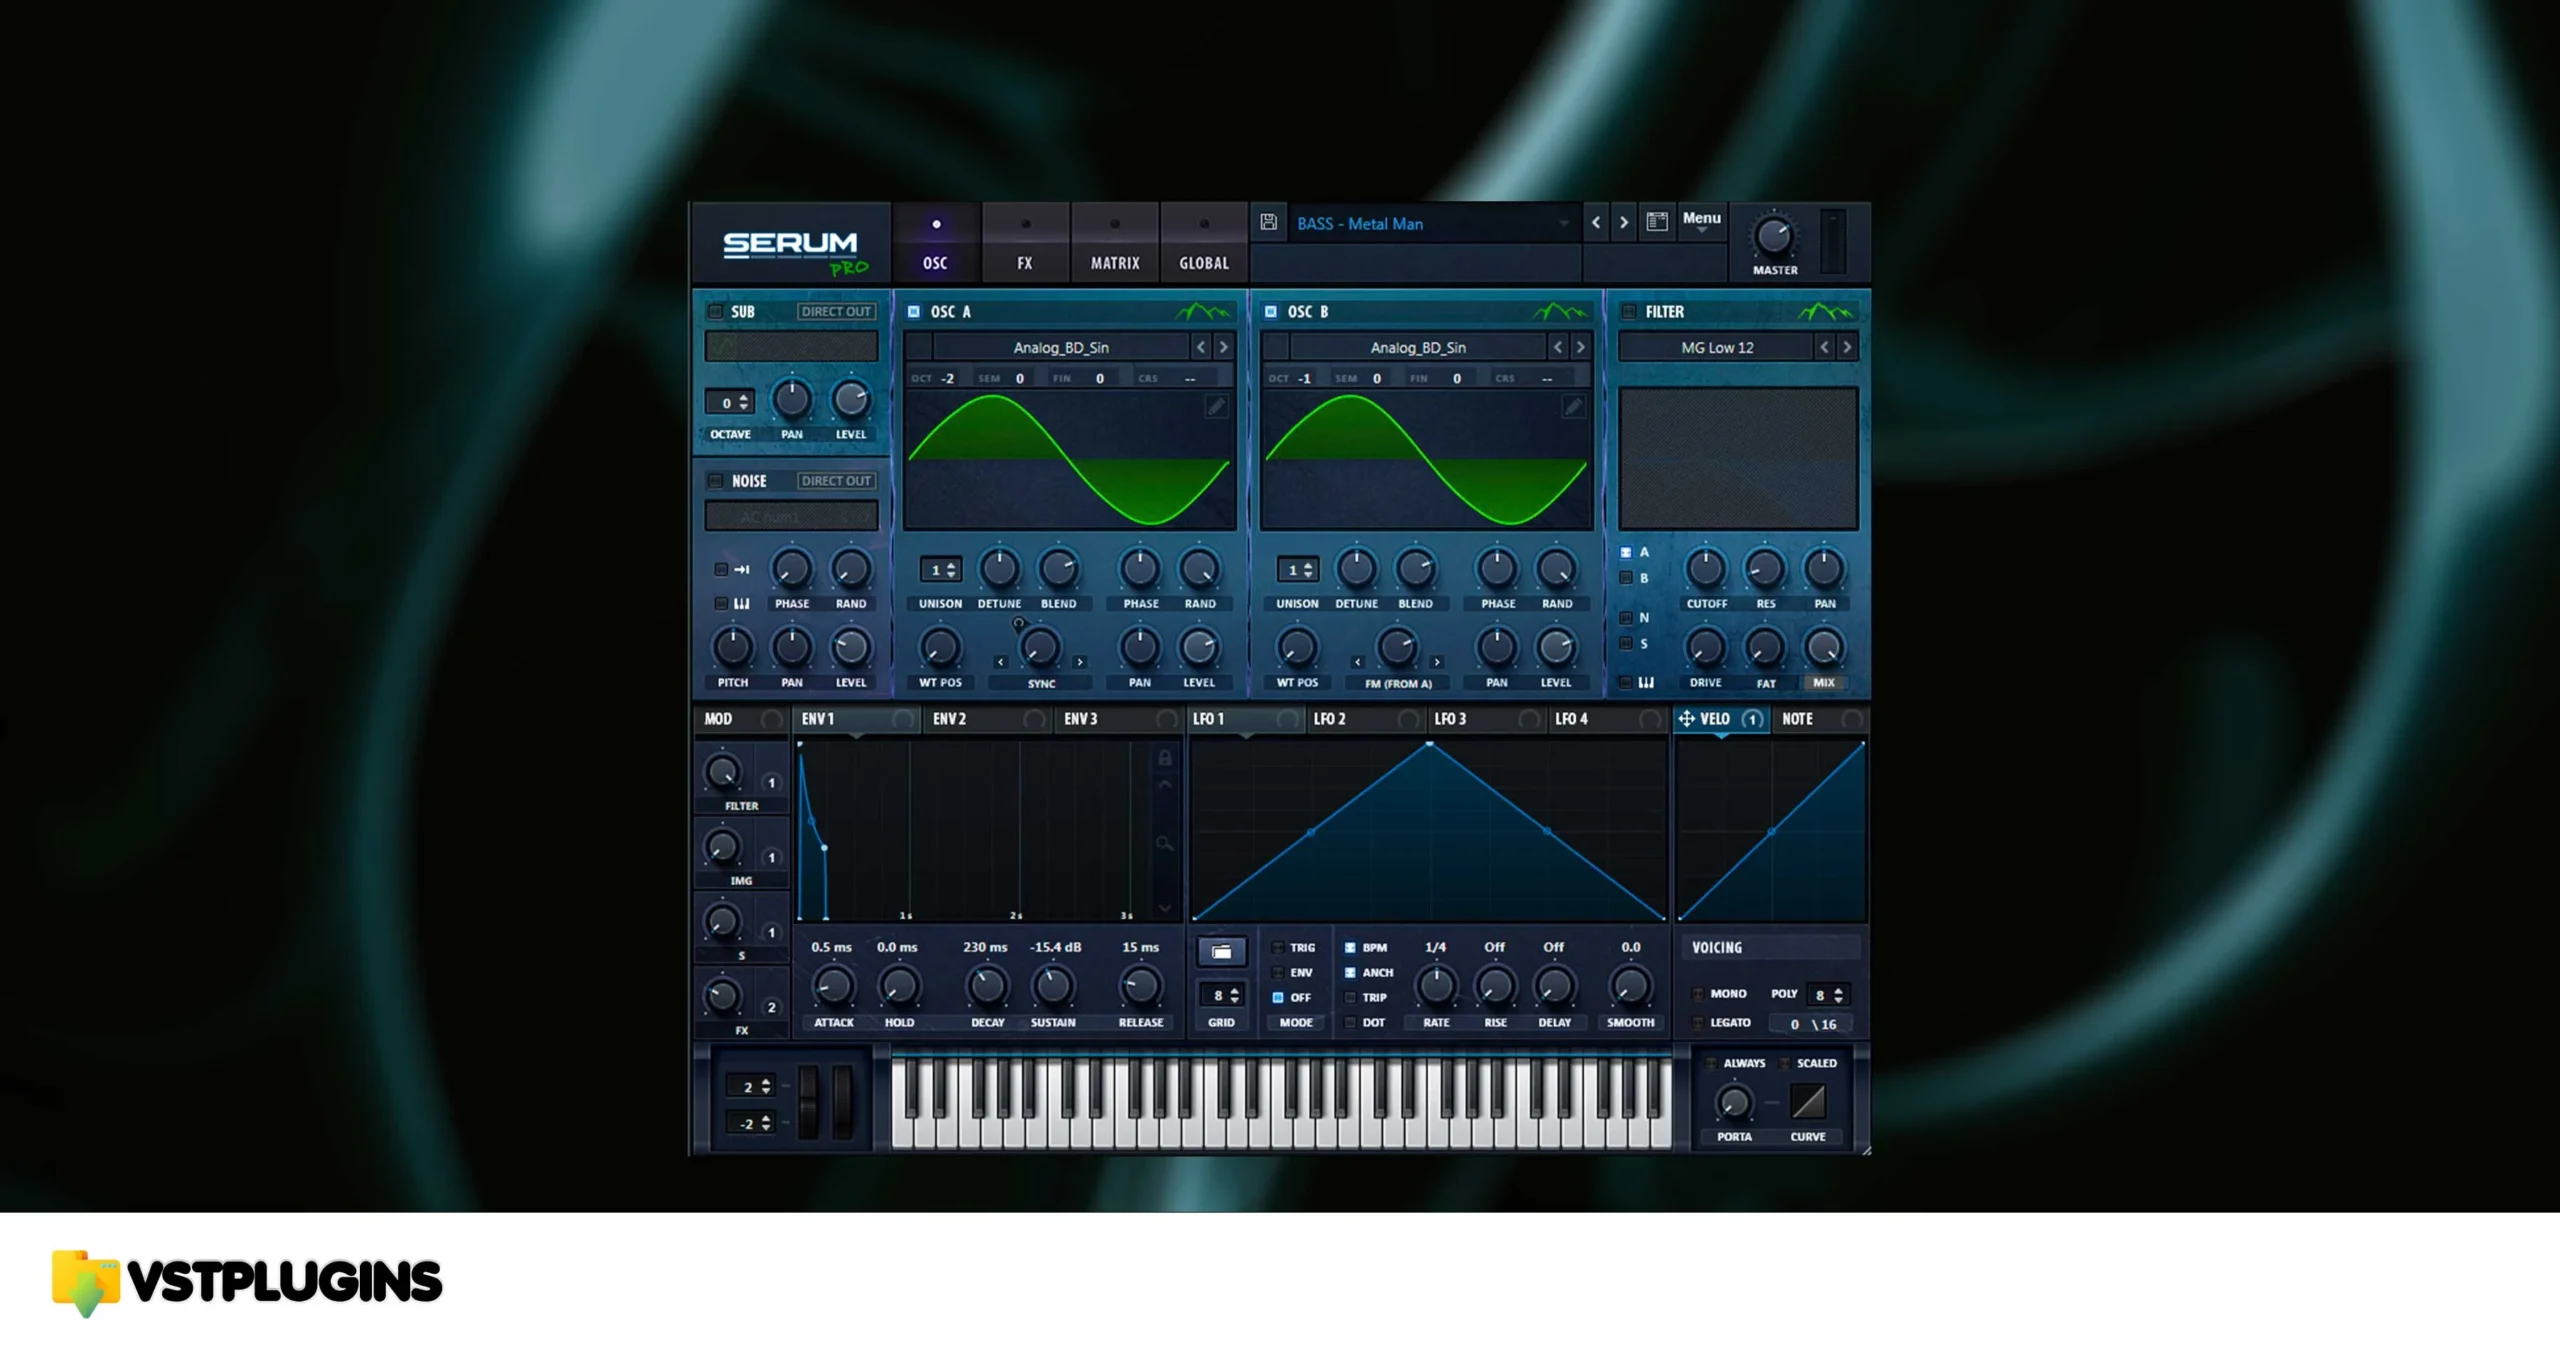
Task: Click the Filter green response icon
Action: coord(1824,312)
